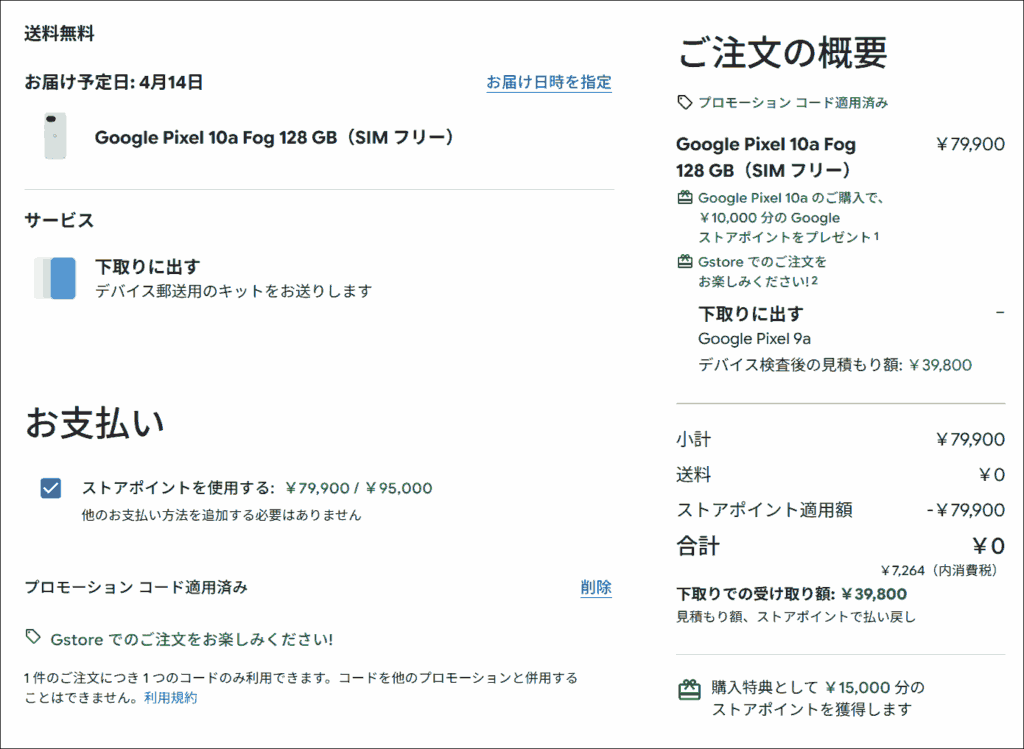Screen dimensions: 1024x749
Task: Open the 利用規約 terms link
Action: point(170,698)
